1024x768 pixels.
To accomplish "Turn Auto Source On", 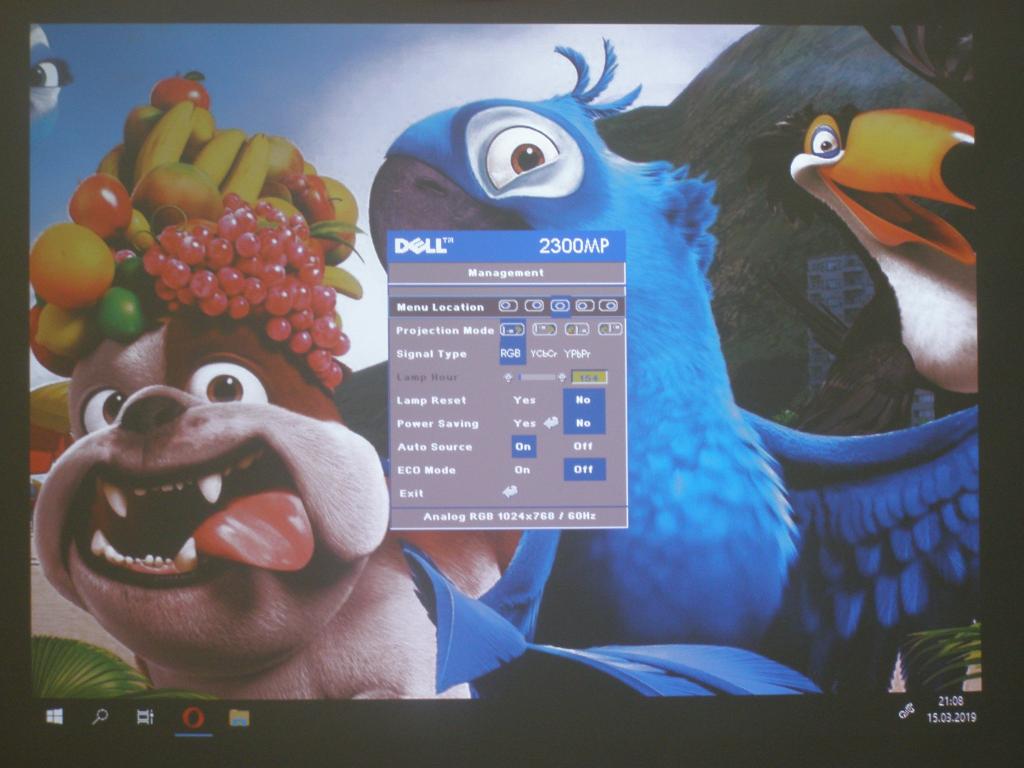I will click(523, 447).
